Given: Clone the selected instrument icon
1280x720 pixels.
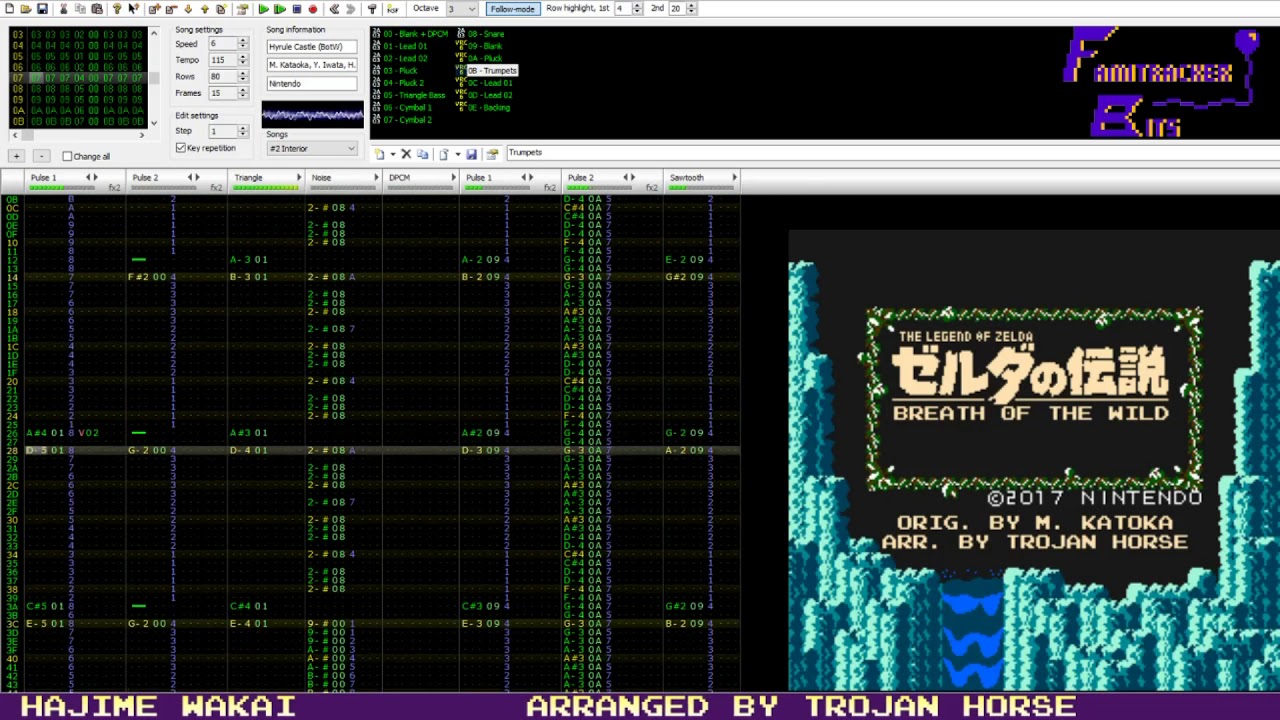Looking at the screenshot, I should tap(422, 154).
